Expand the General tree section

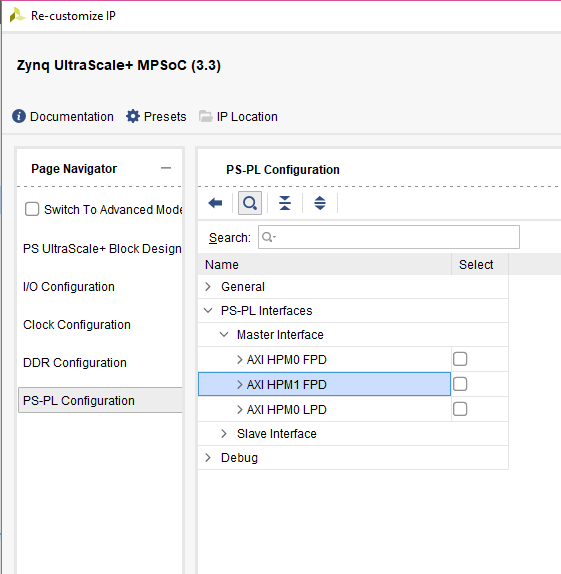tap(208, 287)
